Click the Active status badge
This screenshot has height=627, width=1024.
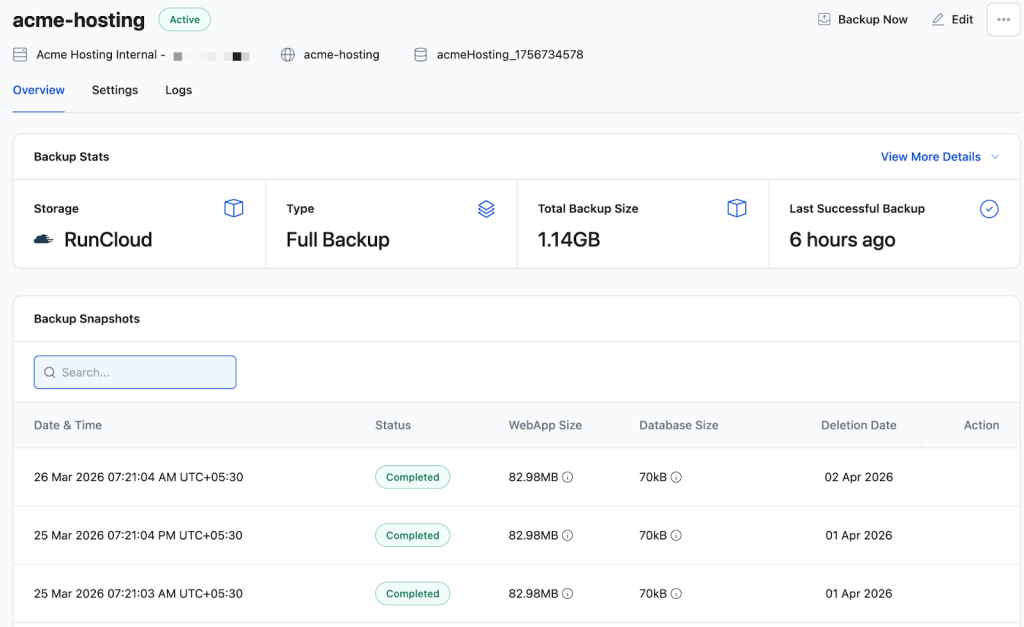click(185, 20)
